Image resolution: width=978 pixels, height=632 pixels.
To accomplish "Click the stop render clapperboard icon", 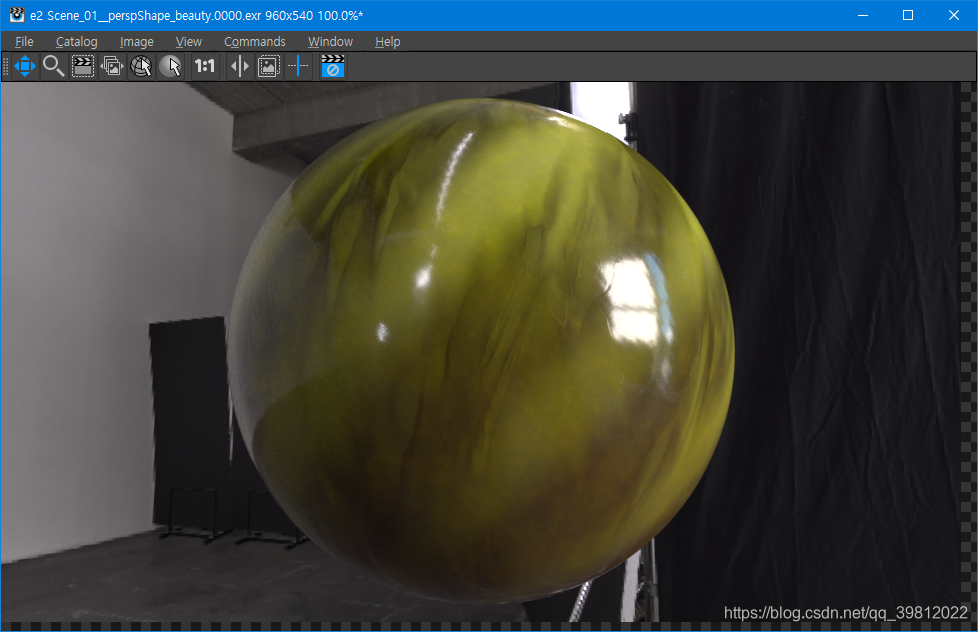I will (x=332, y=66).
